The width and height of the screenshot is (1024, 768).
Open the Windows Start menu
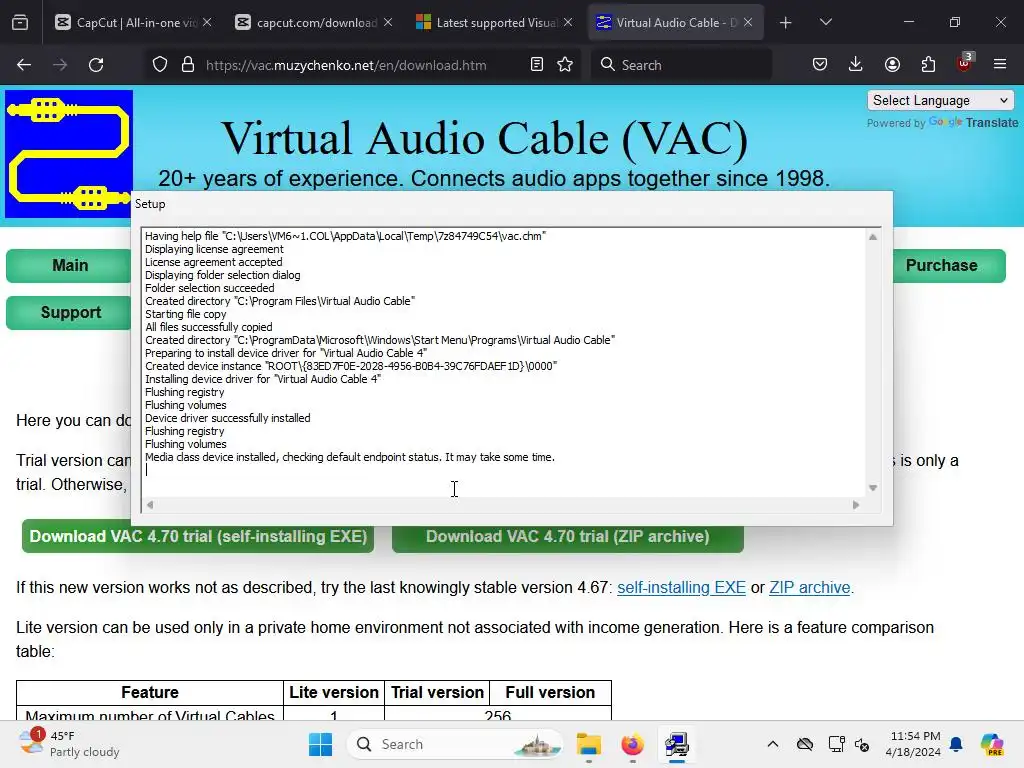point(320,744)
